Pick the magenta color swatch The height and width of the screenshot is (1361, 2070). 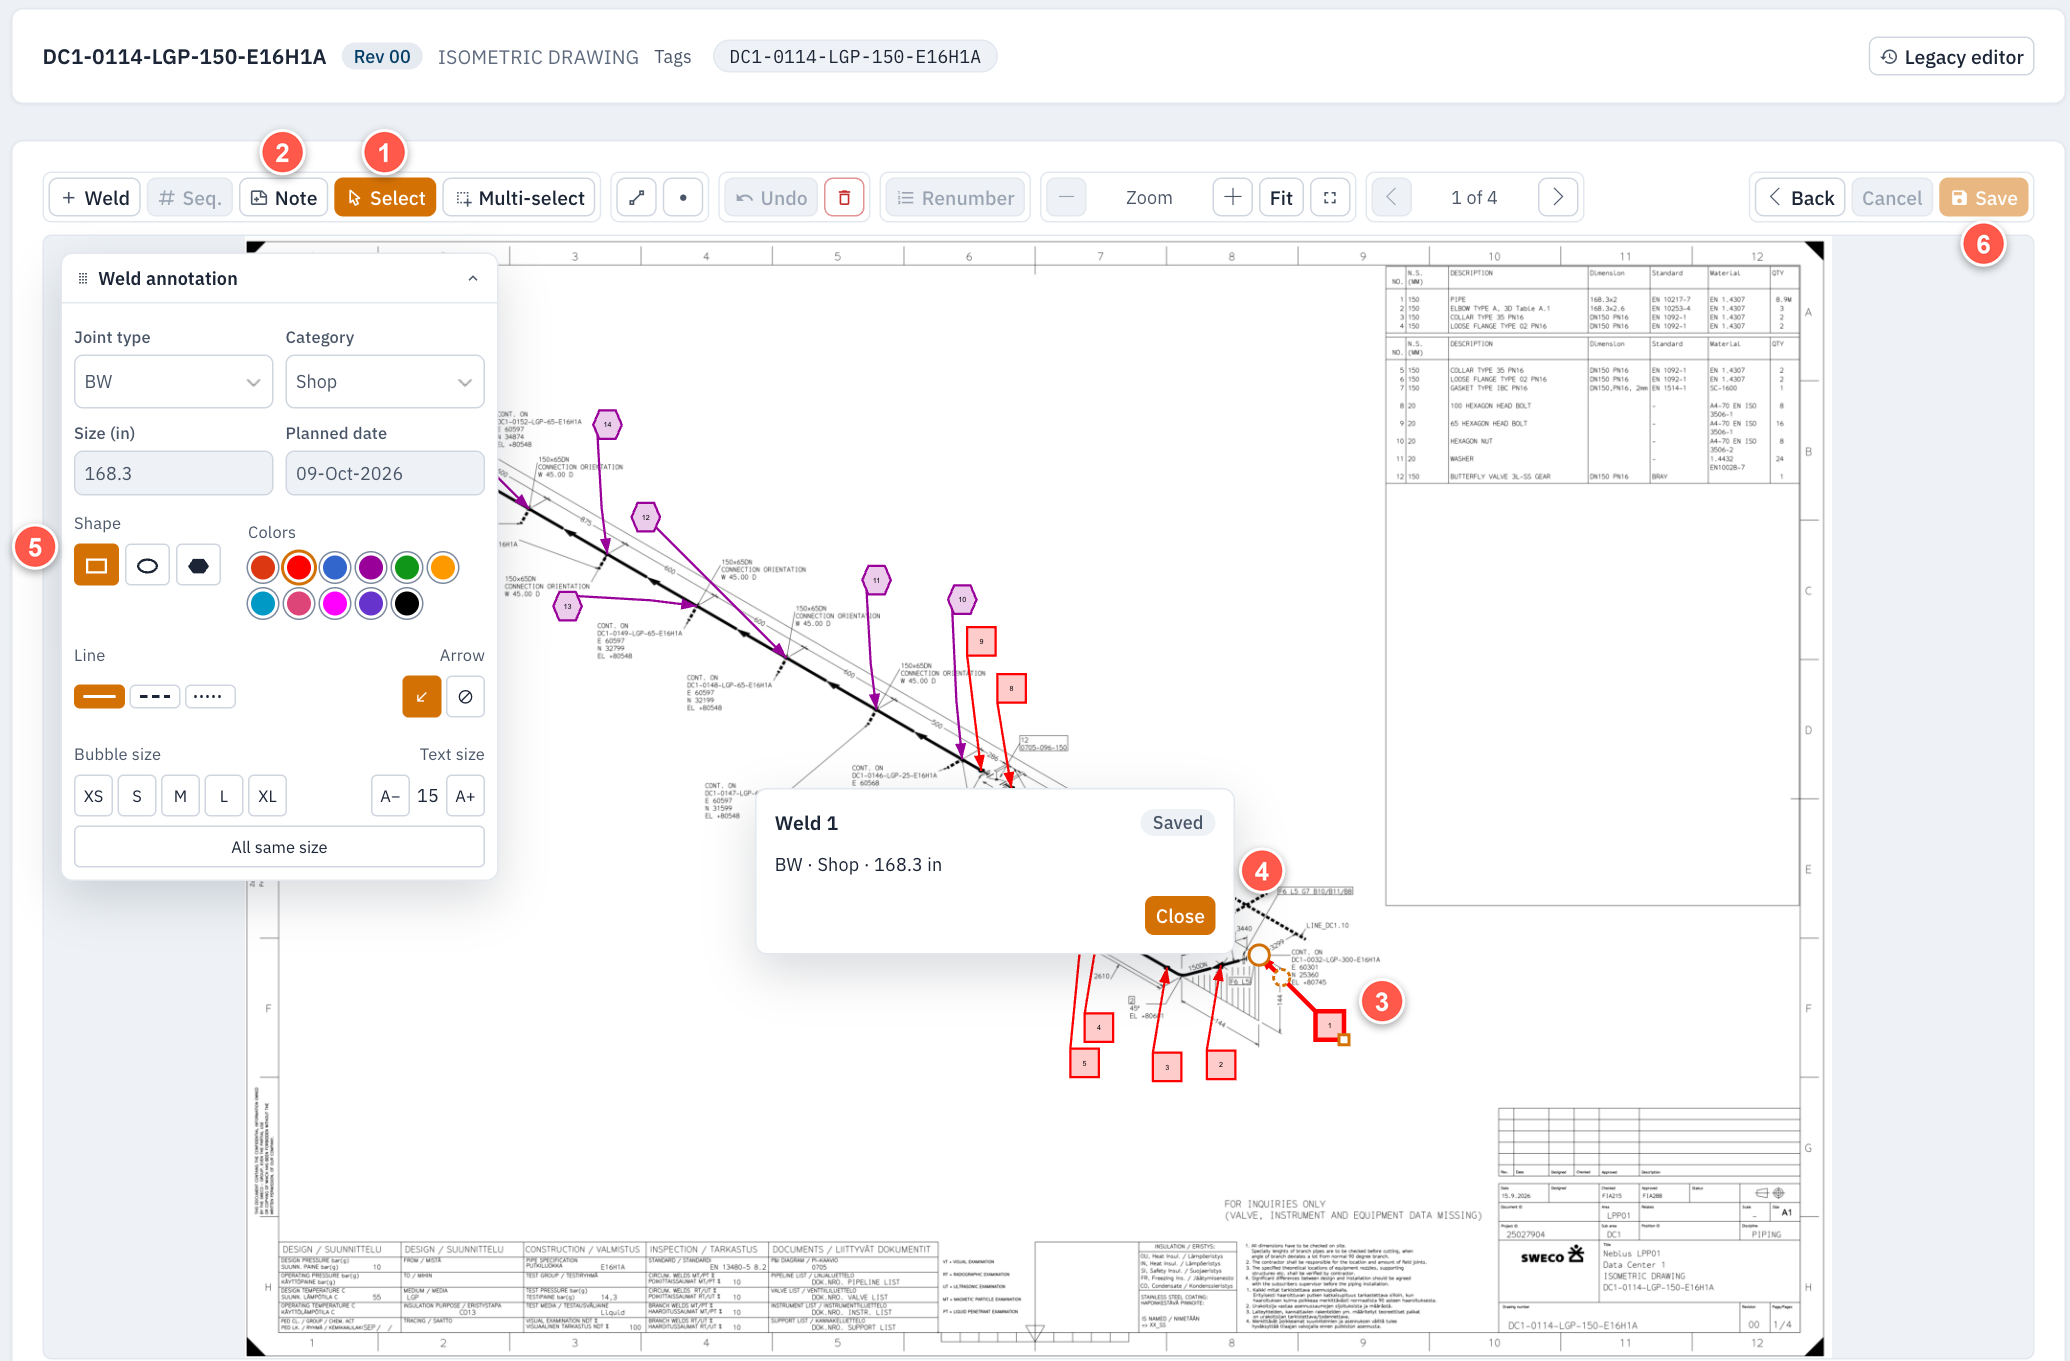tap(335, 604)
